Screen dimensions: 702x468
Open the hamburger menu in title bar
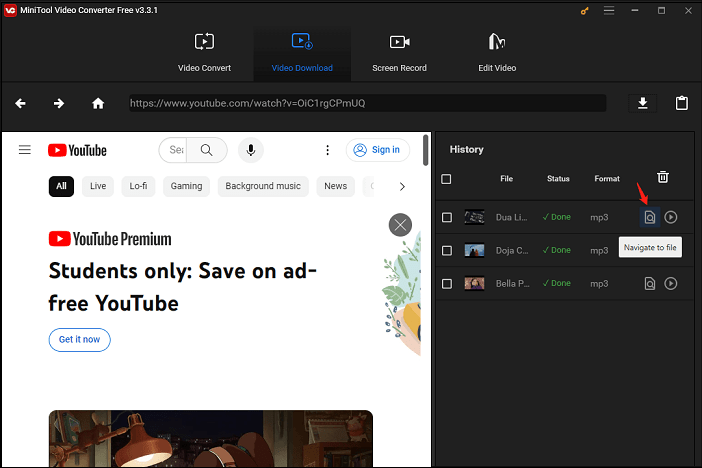(x=609, y=10)
